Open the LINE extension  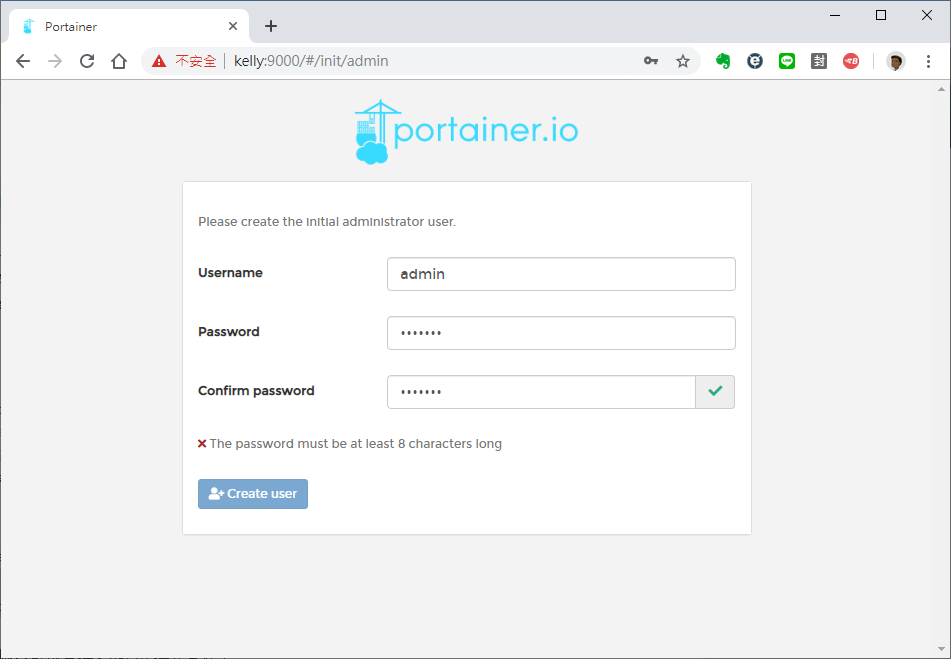787,61
